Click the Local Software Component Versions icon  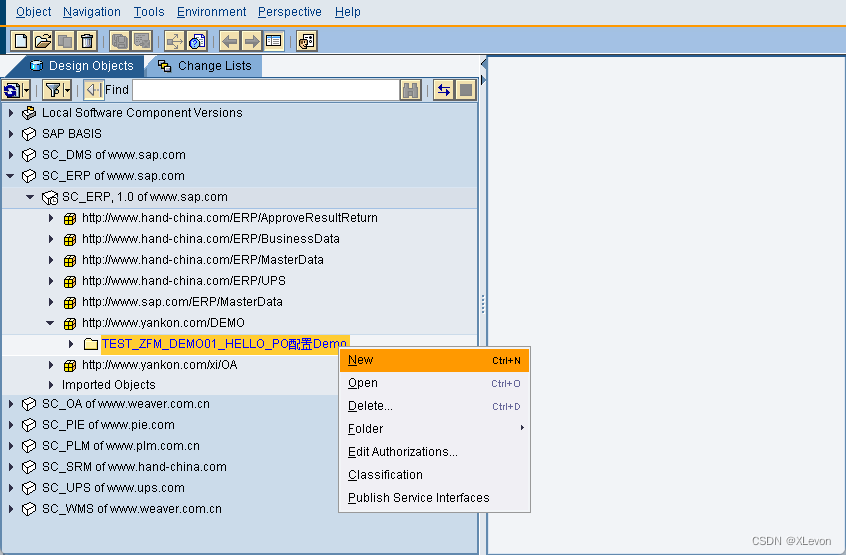[29, 113]
